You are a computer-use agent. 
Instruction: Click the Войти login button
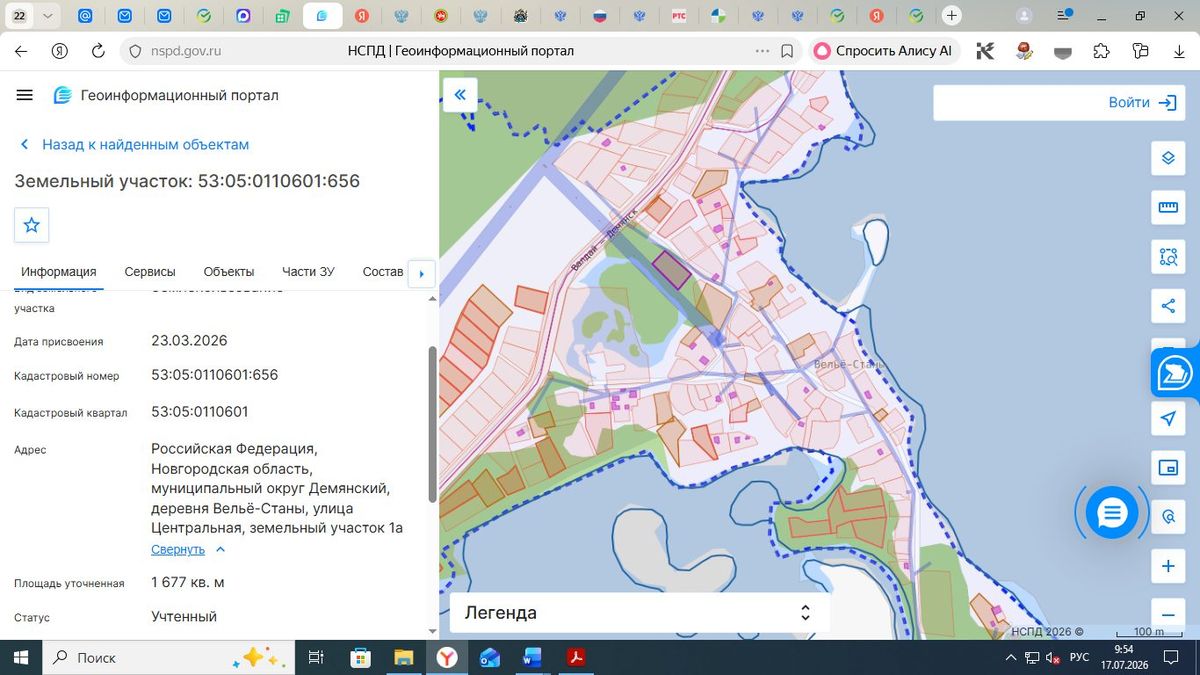click(1142, 102)
